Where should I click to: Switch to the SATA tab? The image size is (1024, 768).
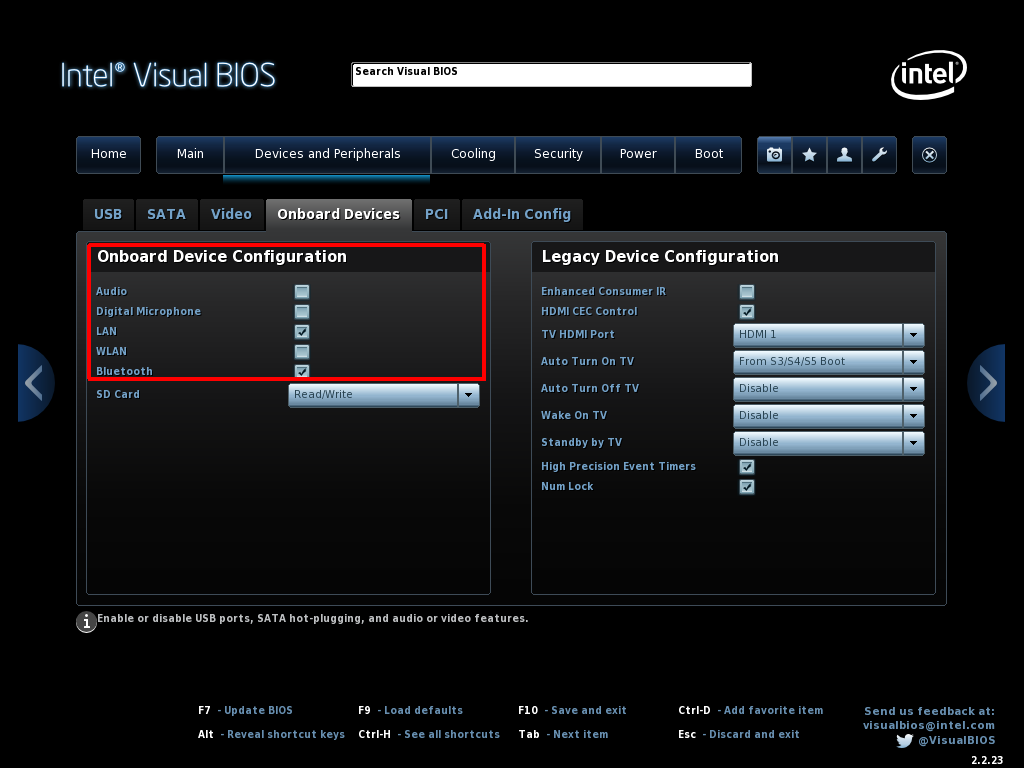click(x=167, y=215)
